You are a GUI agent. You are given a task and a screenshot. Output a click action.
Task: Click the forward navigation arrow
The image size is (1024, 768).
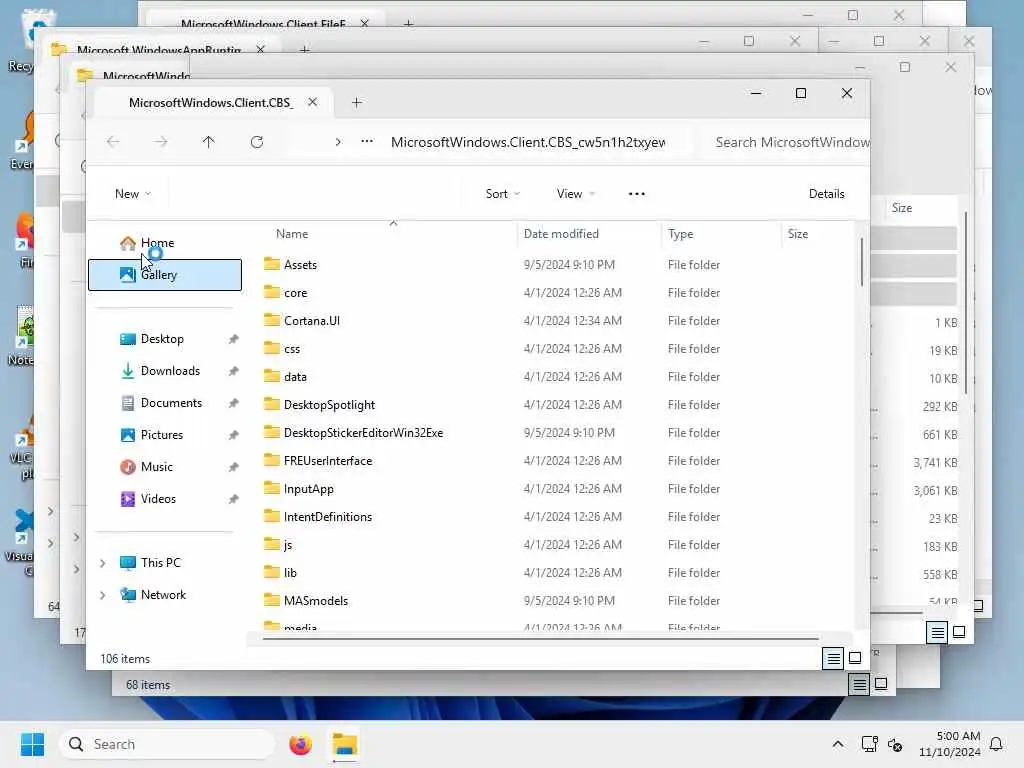click(161, 142)
